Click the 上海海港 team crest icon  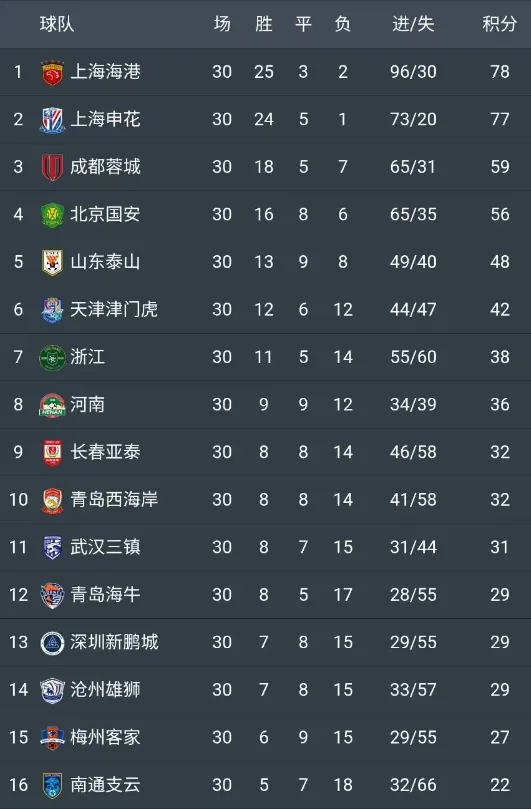(52, 72)
